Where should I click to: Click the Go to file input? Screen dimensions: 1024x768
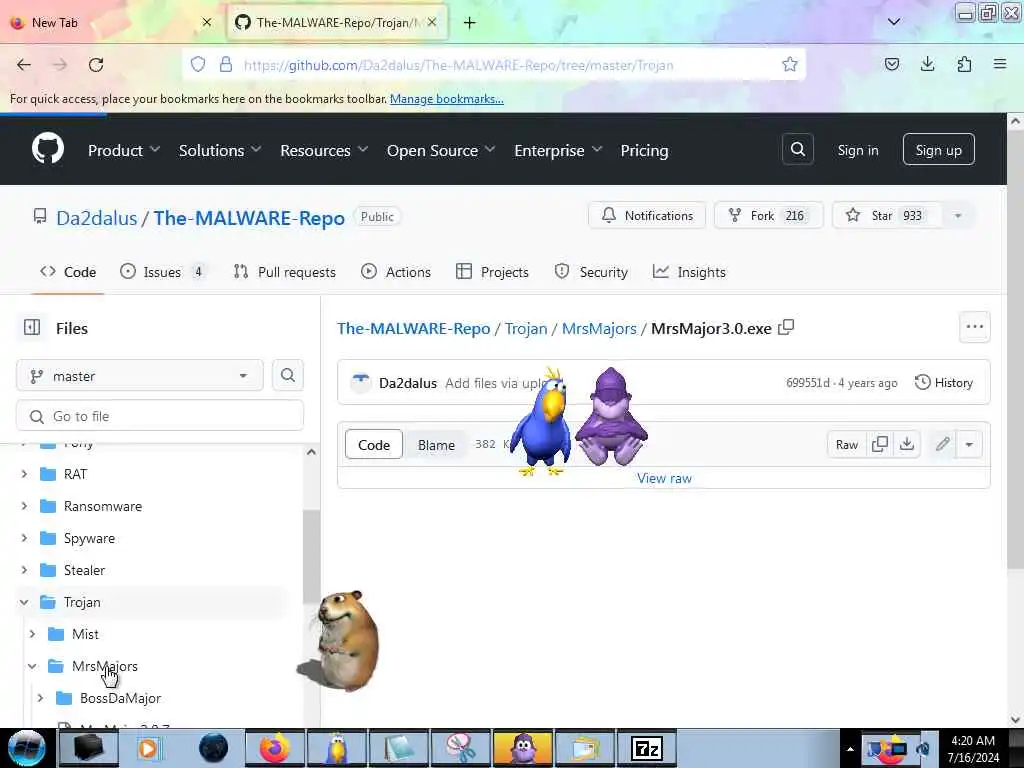click(x=160, y=416)
